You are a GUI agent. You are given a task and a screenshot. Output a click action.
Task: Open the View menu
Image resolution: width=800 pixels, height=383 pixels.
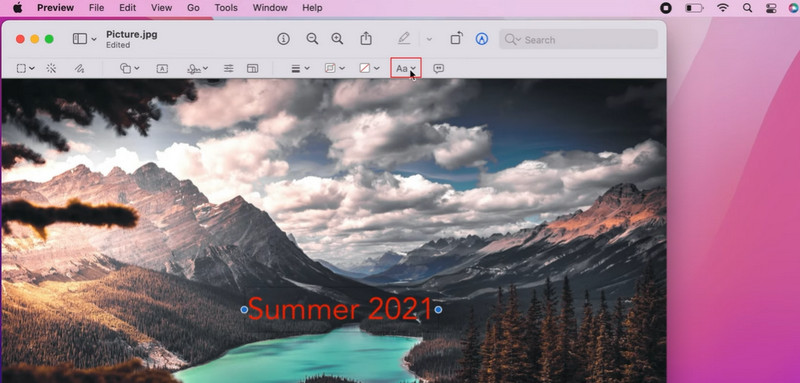click(x=161, y=8)
